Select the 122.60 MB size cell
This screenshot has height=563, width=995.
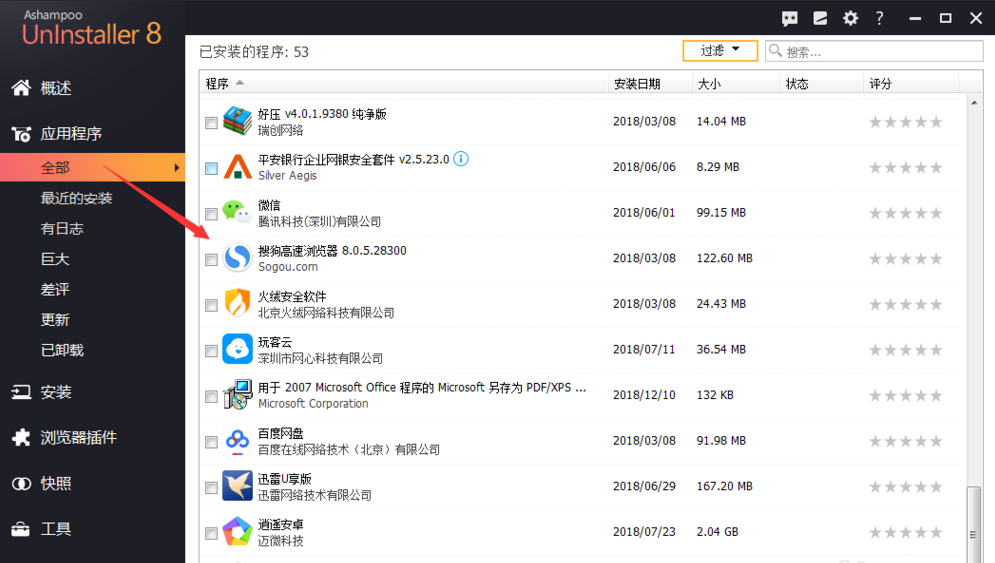724,258
